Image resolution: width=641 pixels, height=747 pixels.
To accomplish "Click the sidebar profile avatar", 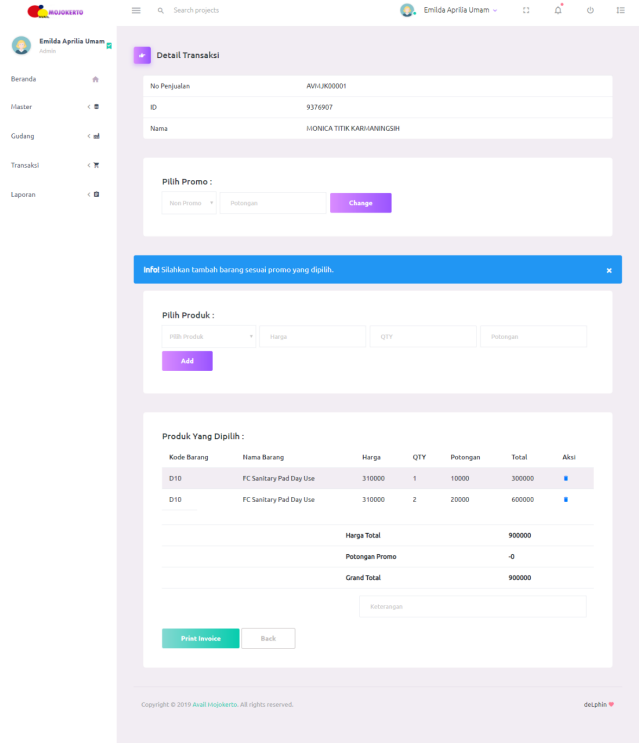I will [x=21, y=45].
